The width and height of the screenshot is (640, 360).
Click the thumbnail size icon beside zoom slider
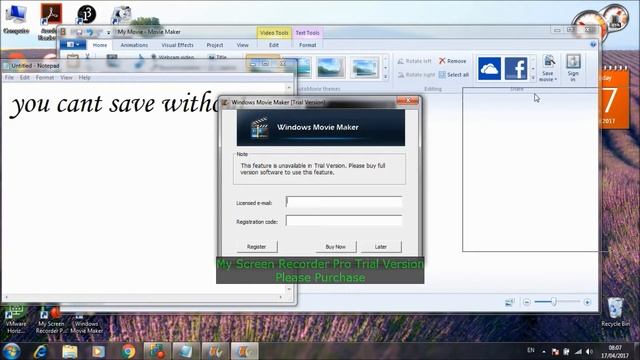tap(509, 302)
